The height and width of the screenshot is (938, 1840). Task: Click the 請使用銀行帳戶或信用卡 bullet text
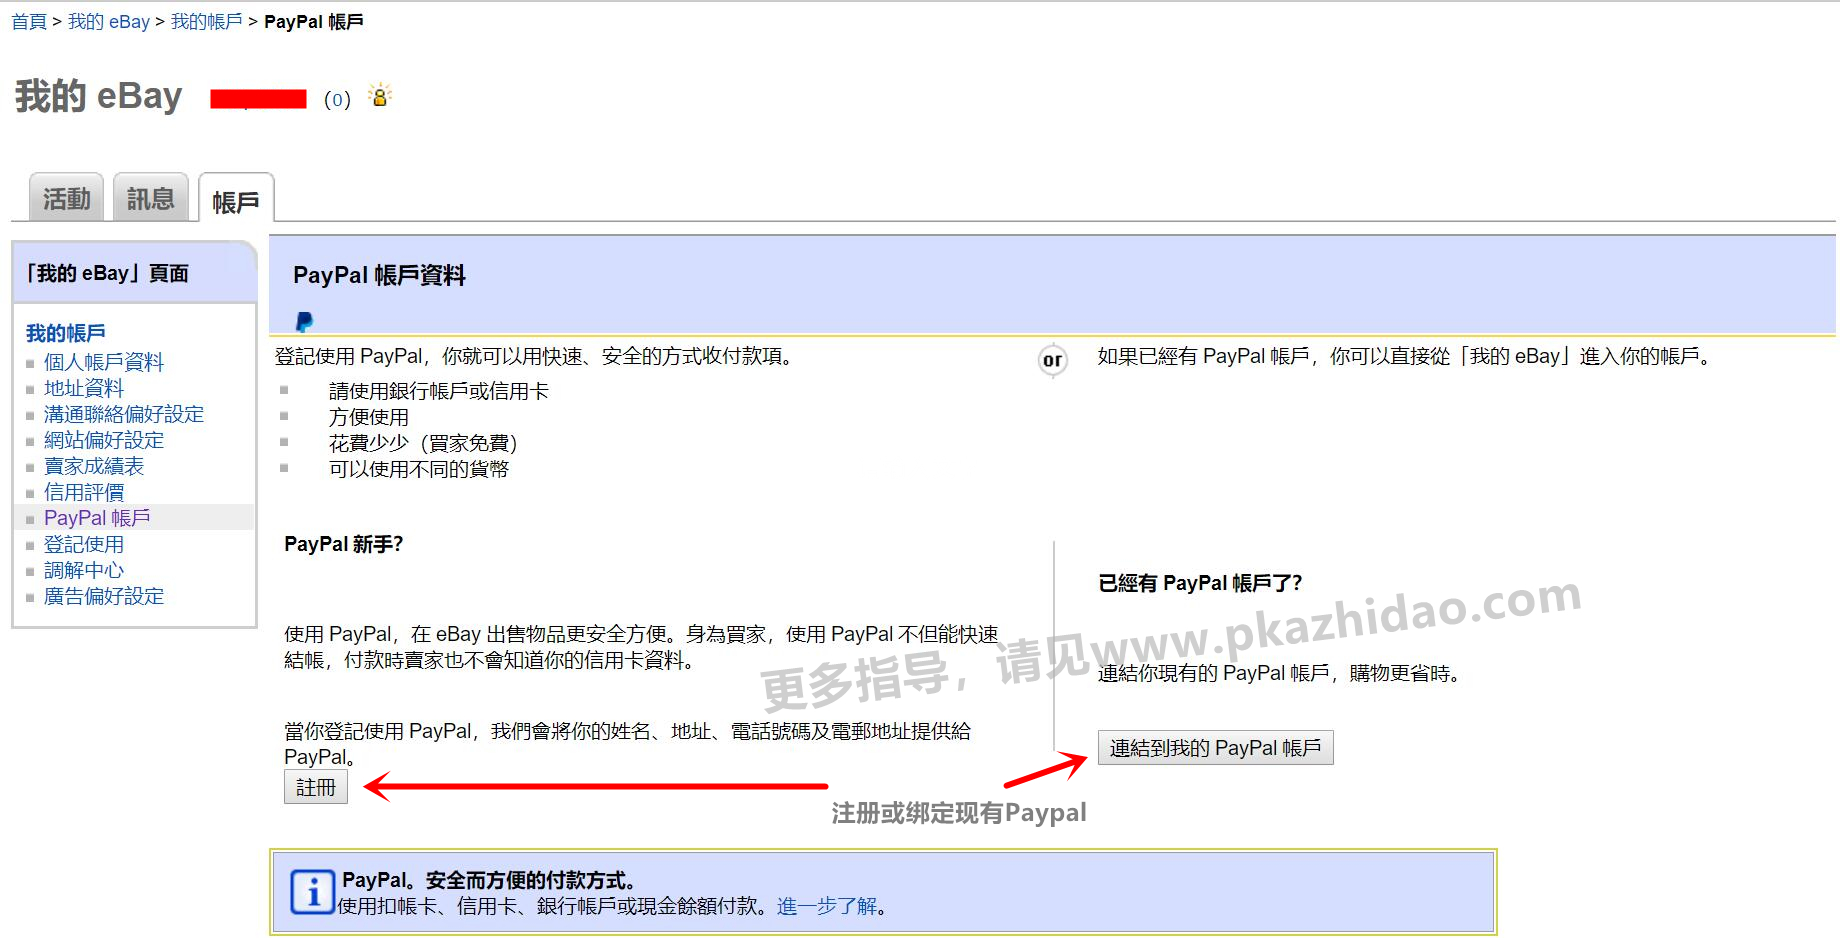(x=438, y=391)
